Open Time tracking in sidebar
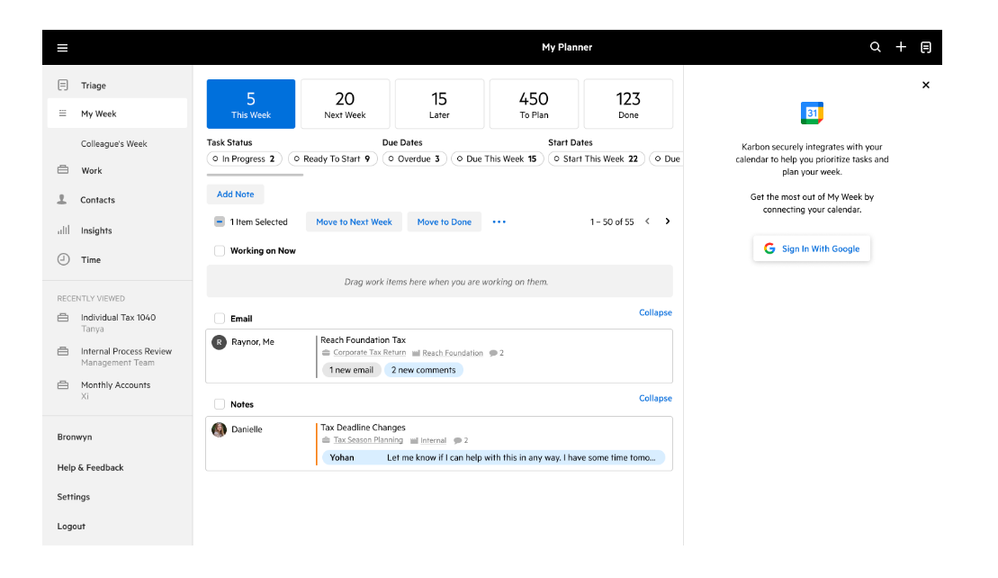 [x=91, y=260]
